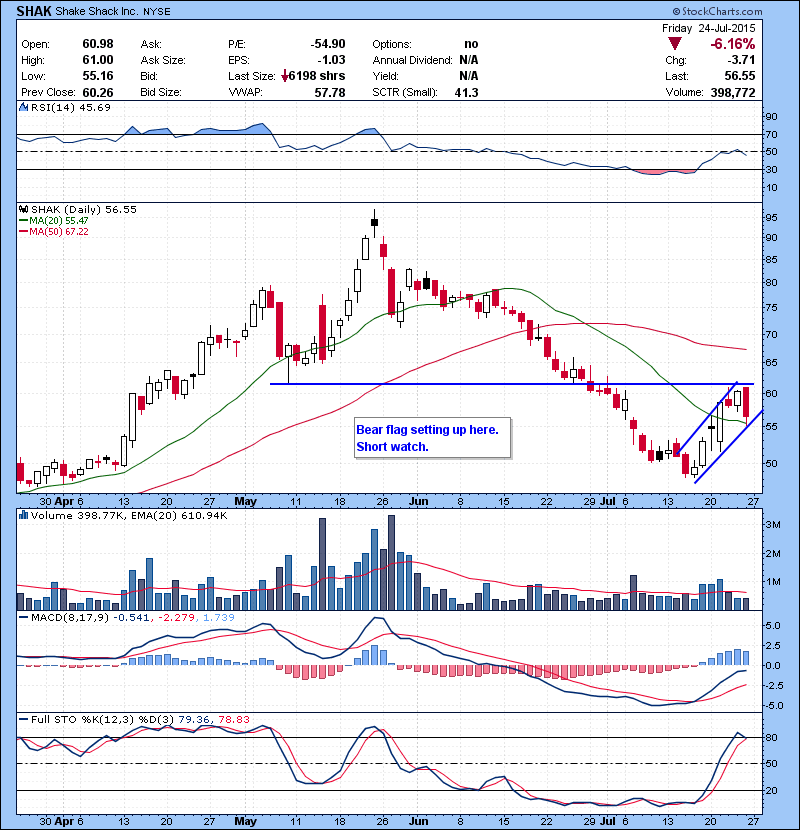Click the green MA(20) legend line marker
800x830 pixels.
[x=24, y=221]
